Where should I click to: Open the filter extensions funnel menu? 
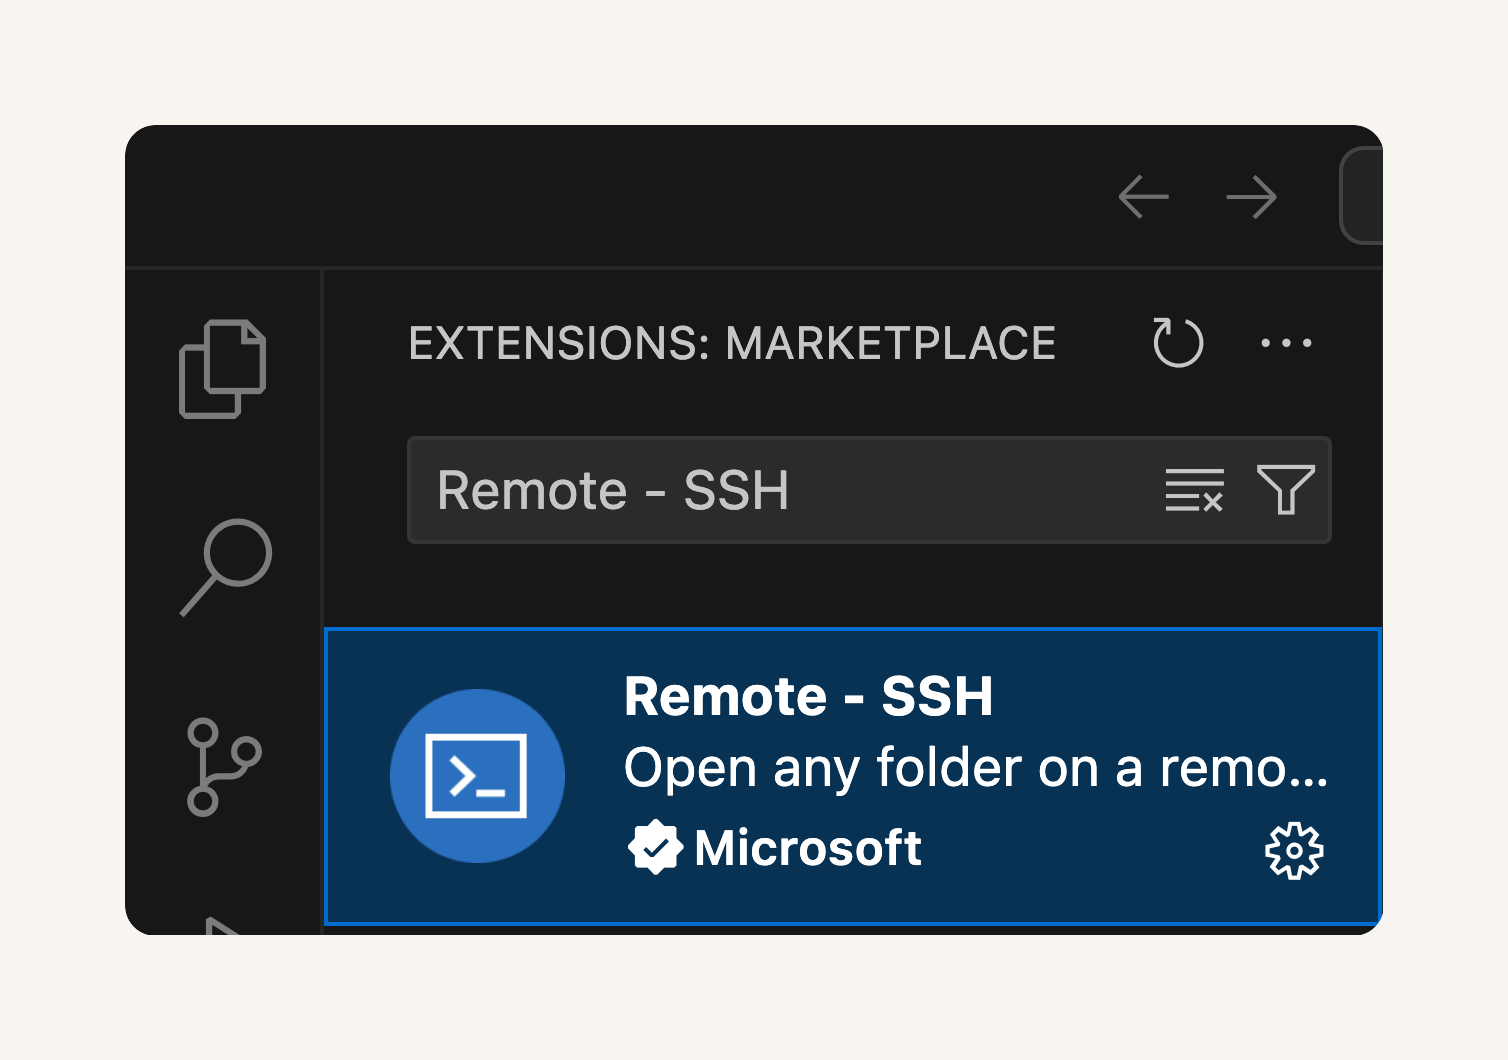1286,490
